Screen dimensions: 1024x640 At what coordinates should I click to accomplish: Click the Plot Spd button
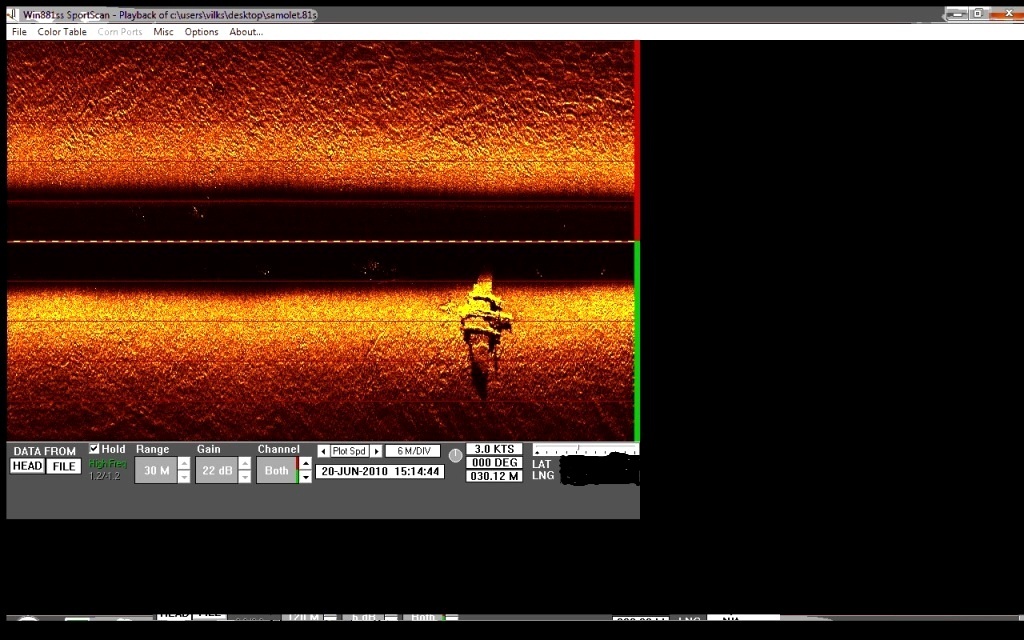click(x=350, y=452)
